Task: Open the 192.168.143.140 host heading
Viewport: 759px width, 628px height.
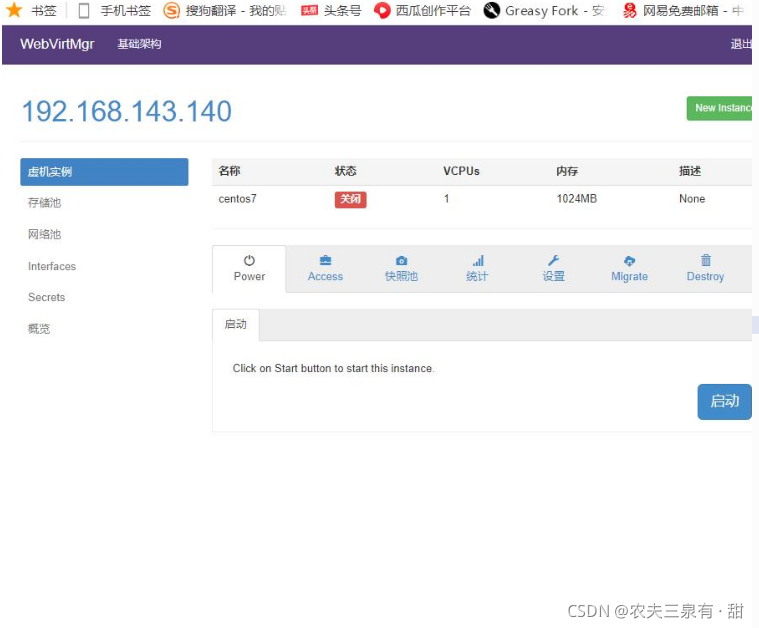Action: click(x=127, y=111)
